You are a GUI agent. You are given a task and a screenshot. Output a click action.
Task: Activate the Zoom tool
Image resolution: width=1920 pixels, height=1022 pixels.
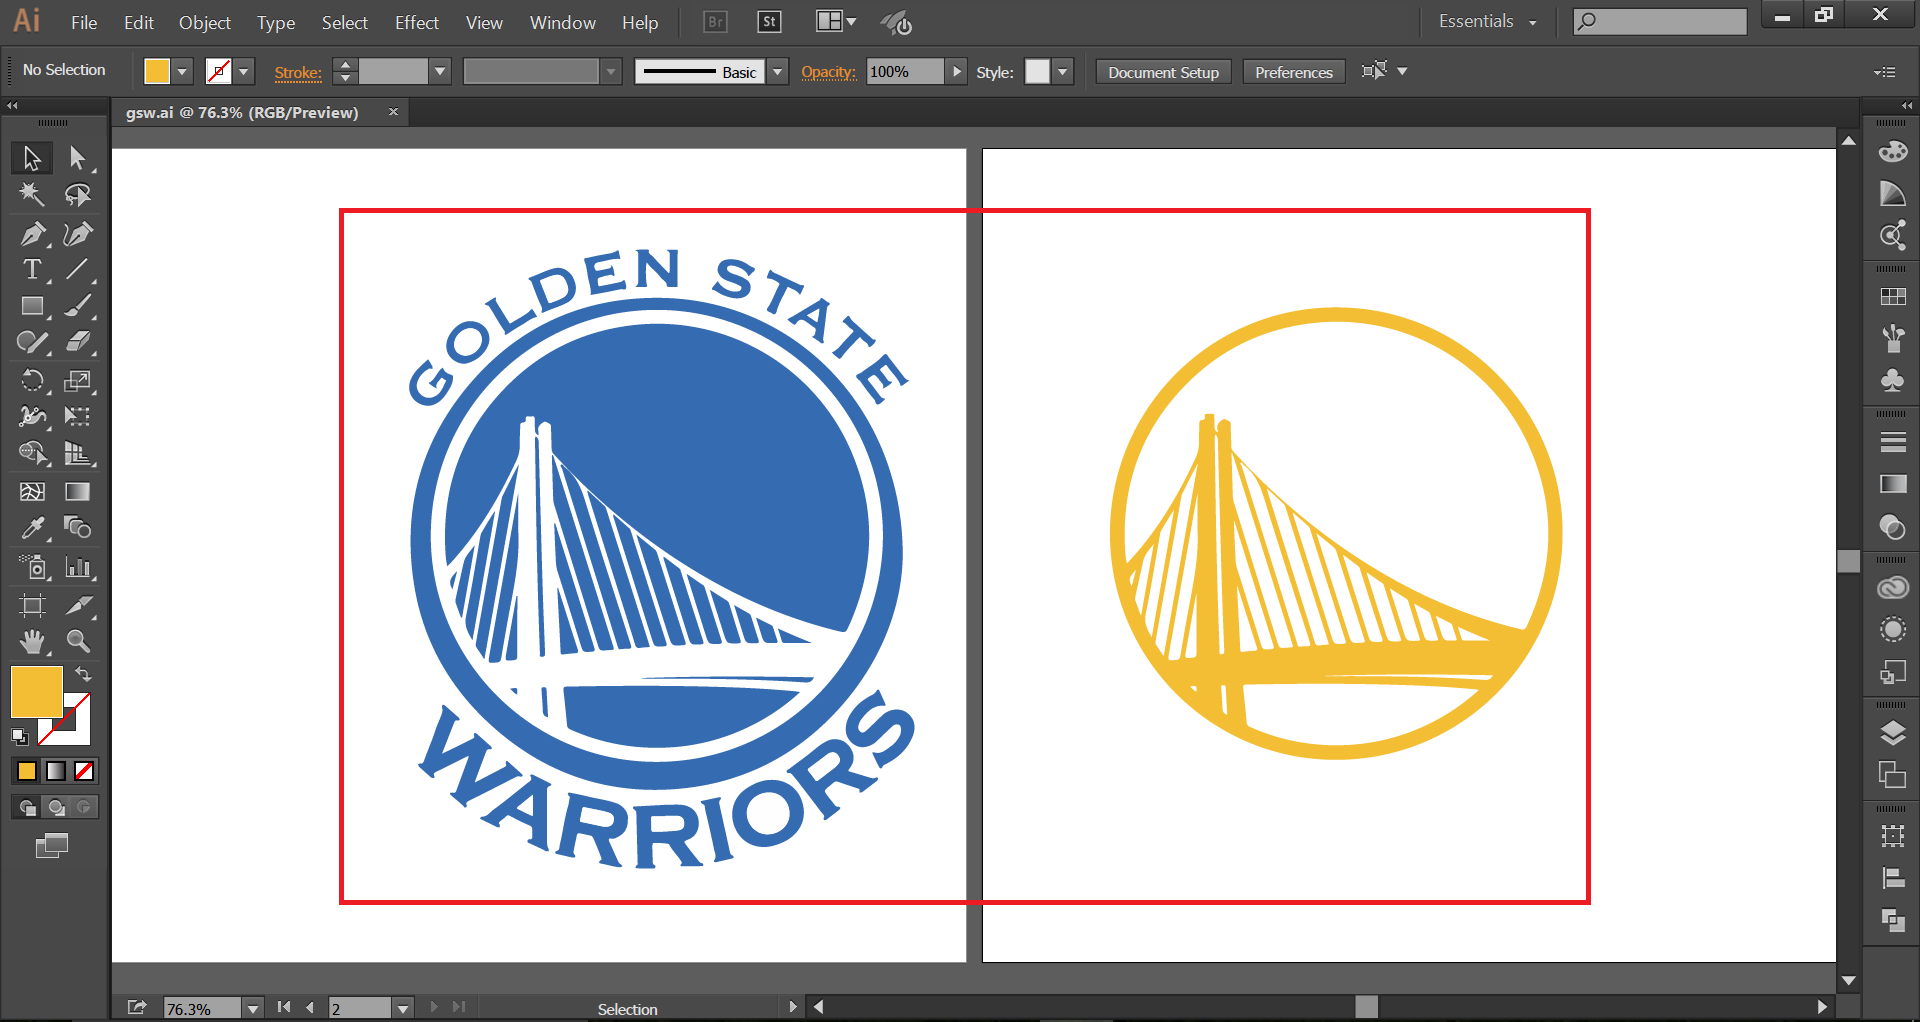tap(77, 641)
